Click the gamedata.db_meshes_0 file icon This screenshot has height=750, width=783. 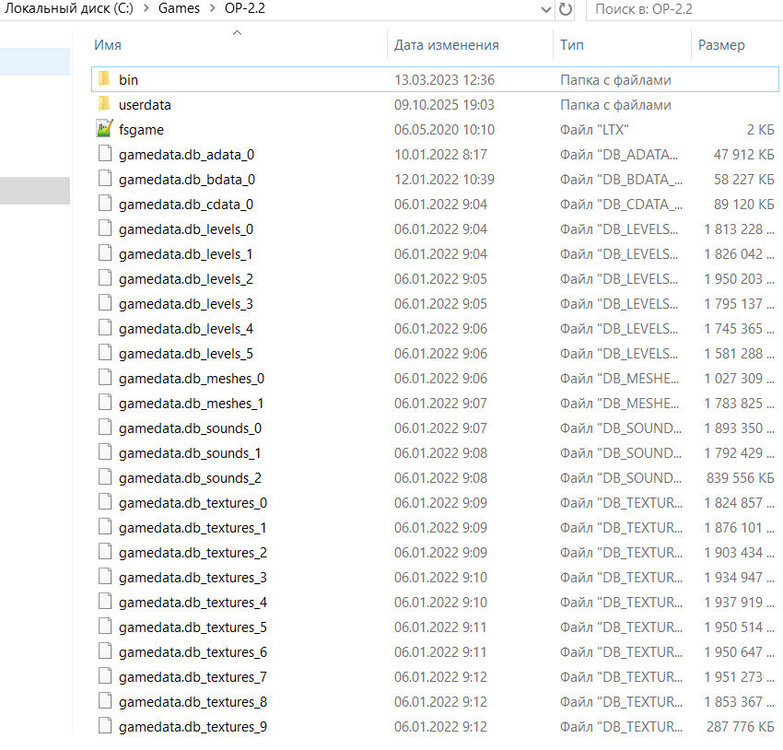point(104,378)
